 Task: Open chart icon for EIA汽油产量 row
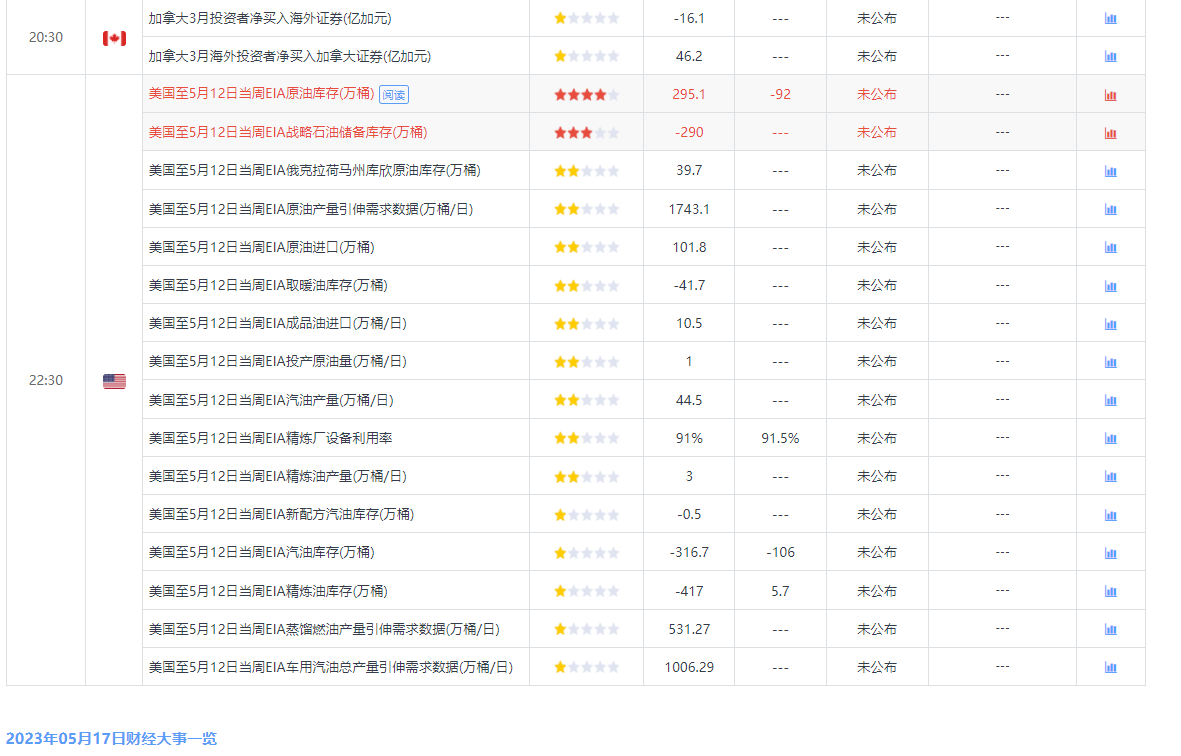pos(1110,401)
